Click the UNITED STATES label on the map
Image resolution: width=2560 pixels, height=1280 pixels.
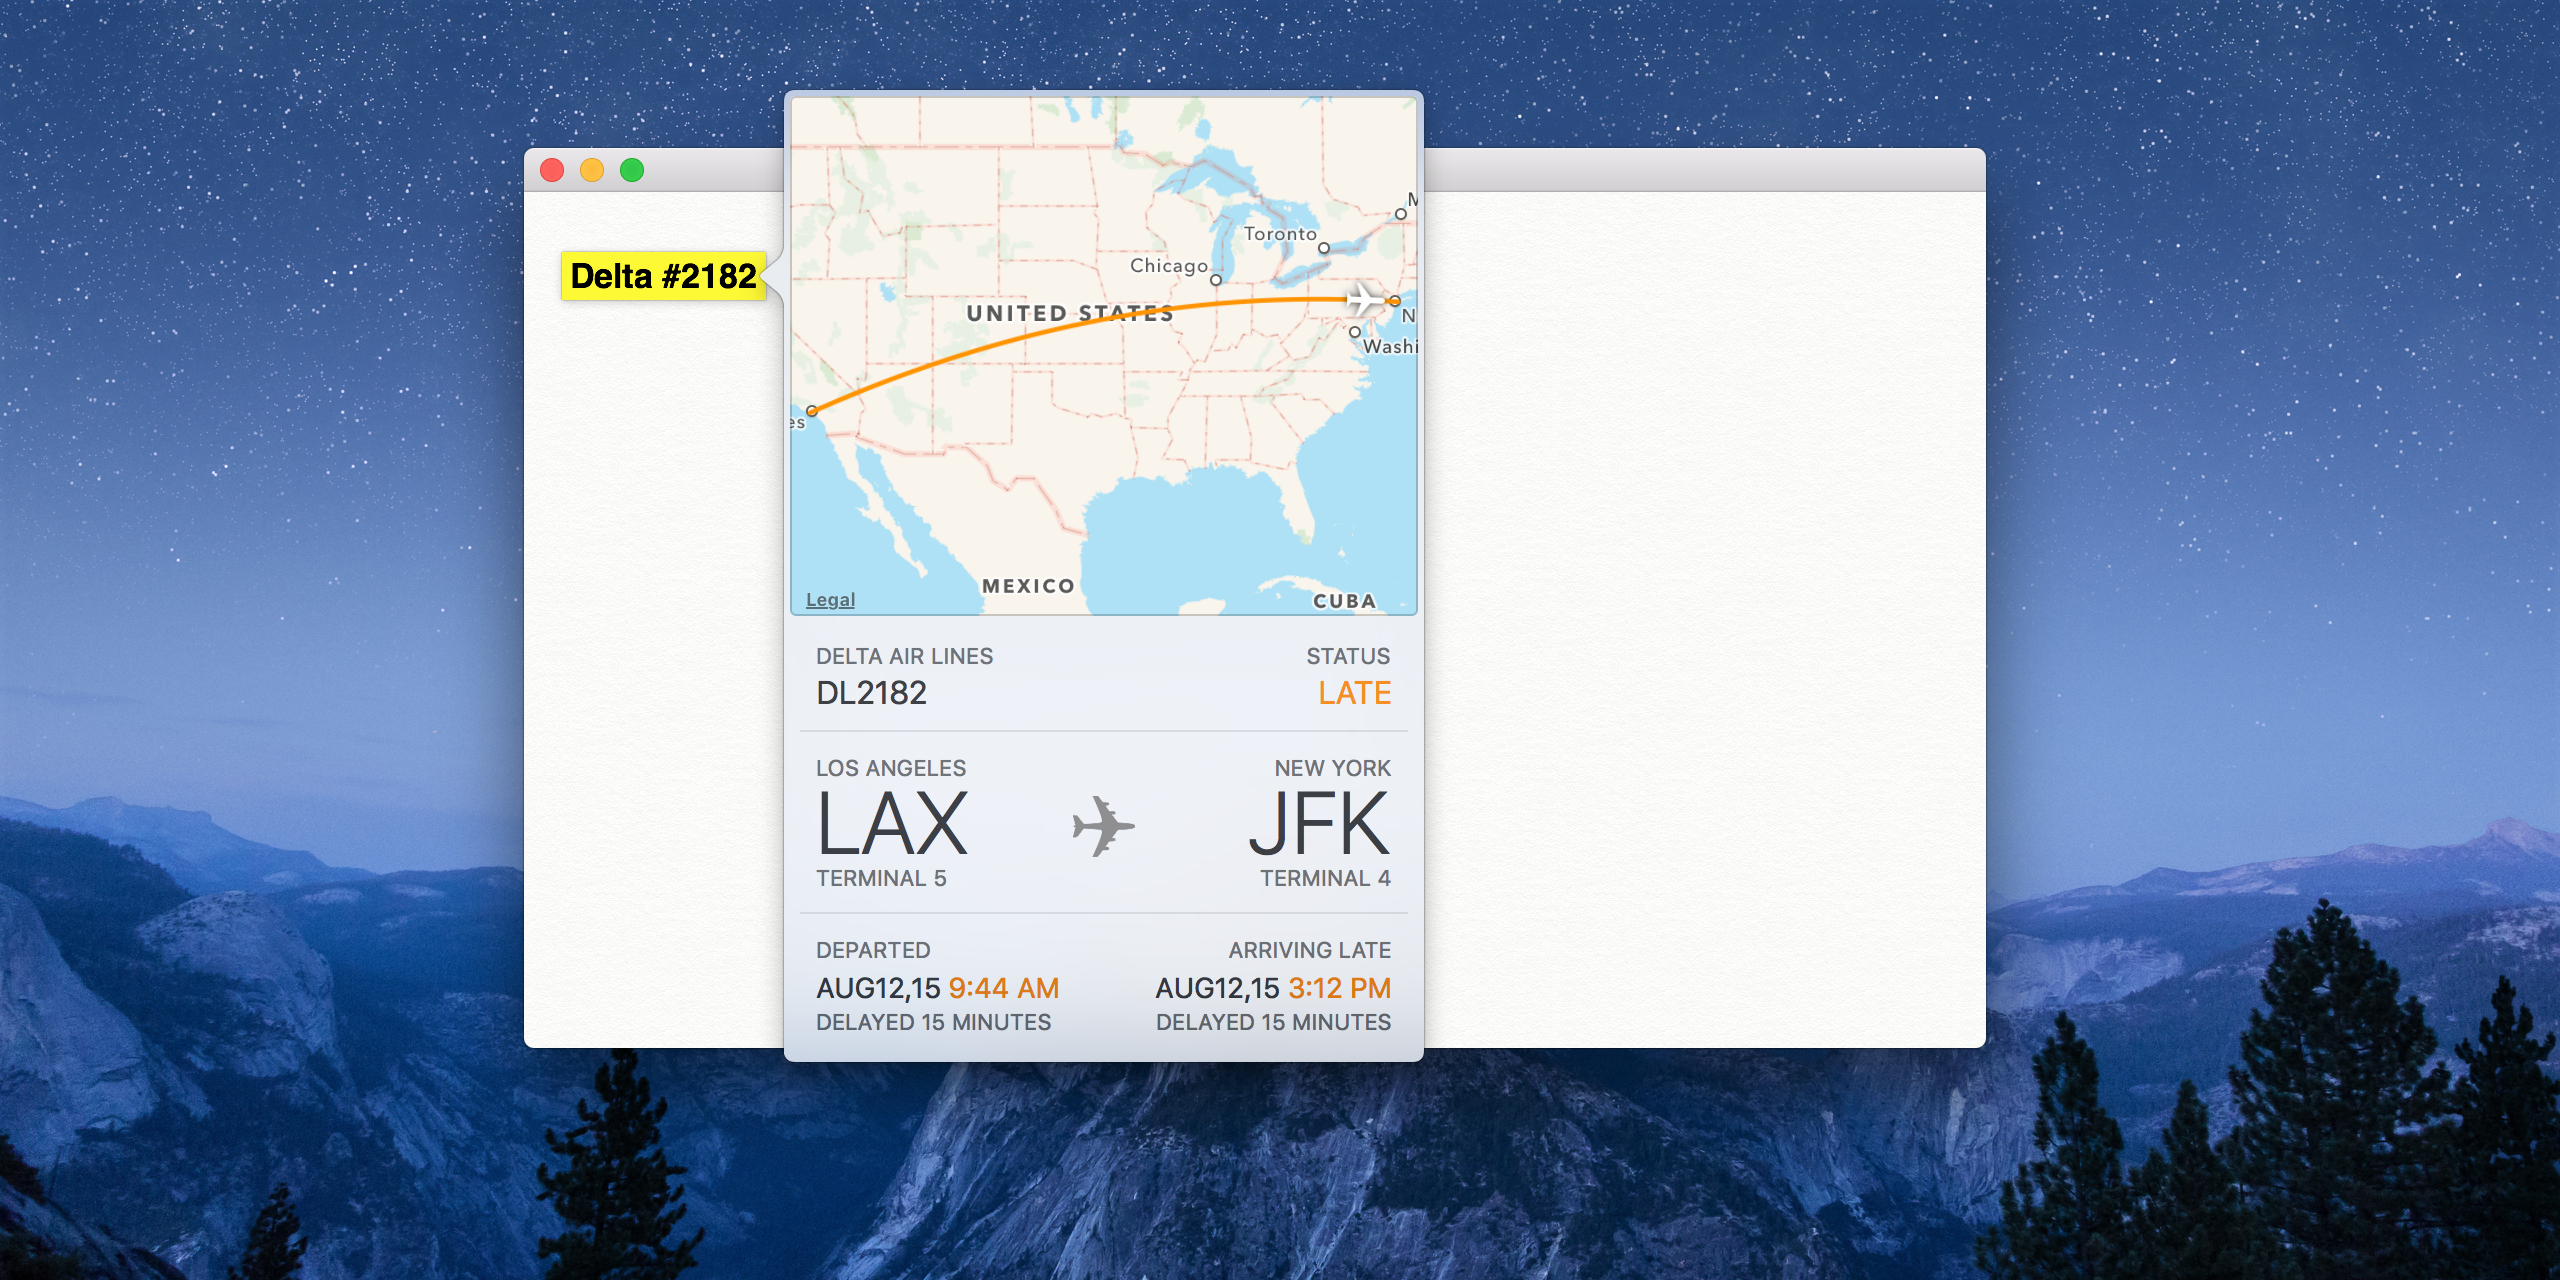point(1069,313)
